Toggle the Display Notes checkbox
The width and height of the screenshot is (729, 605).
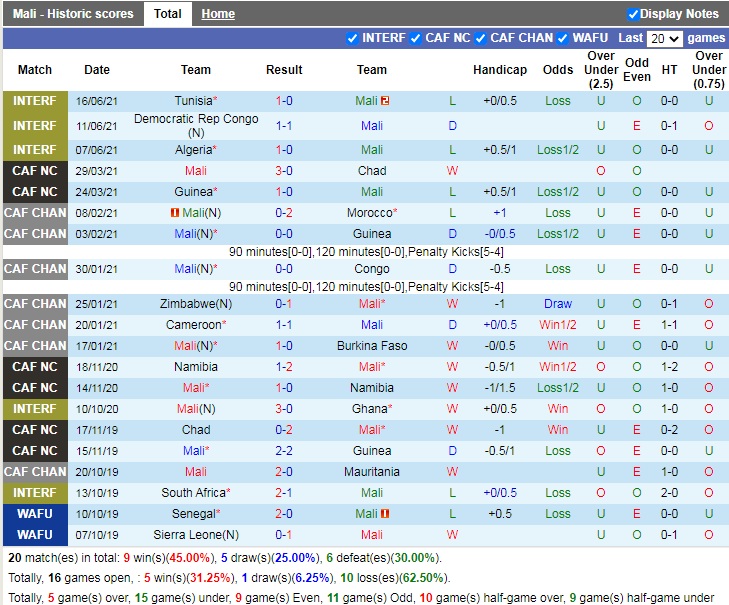633,14
